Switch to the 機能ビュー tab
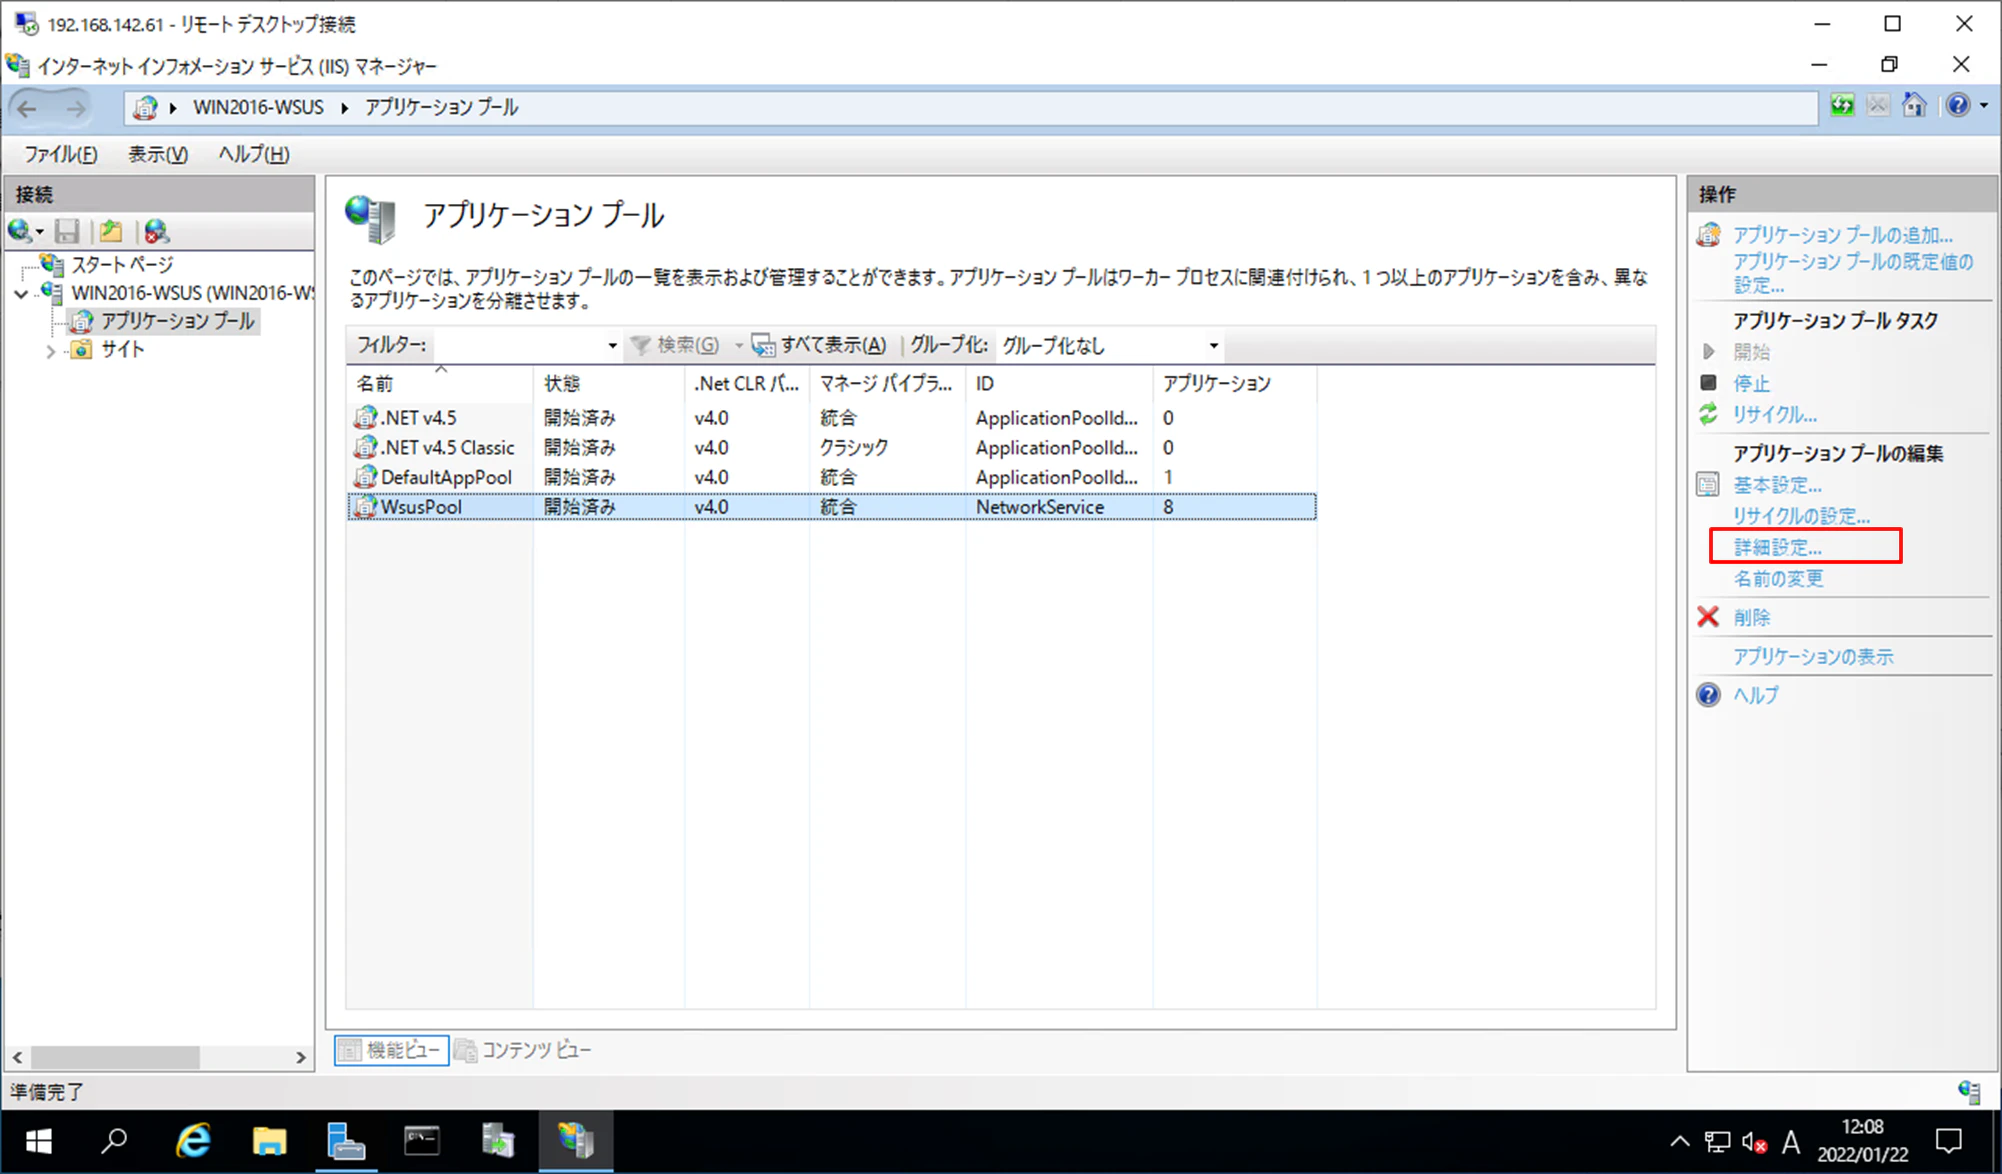 [391, 1050]
